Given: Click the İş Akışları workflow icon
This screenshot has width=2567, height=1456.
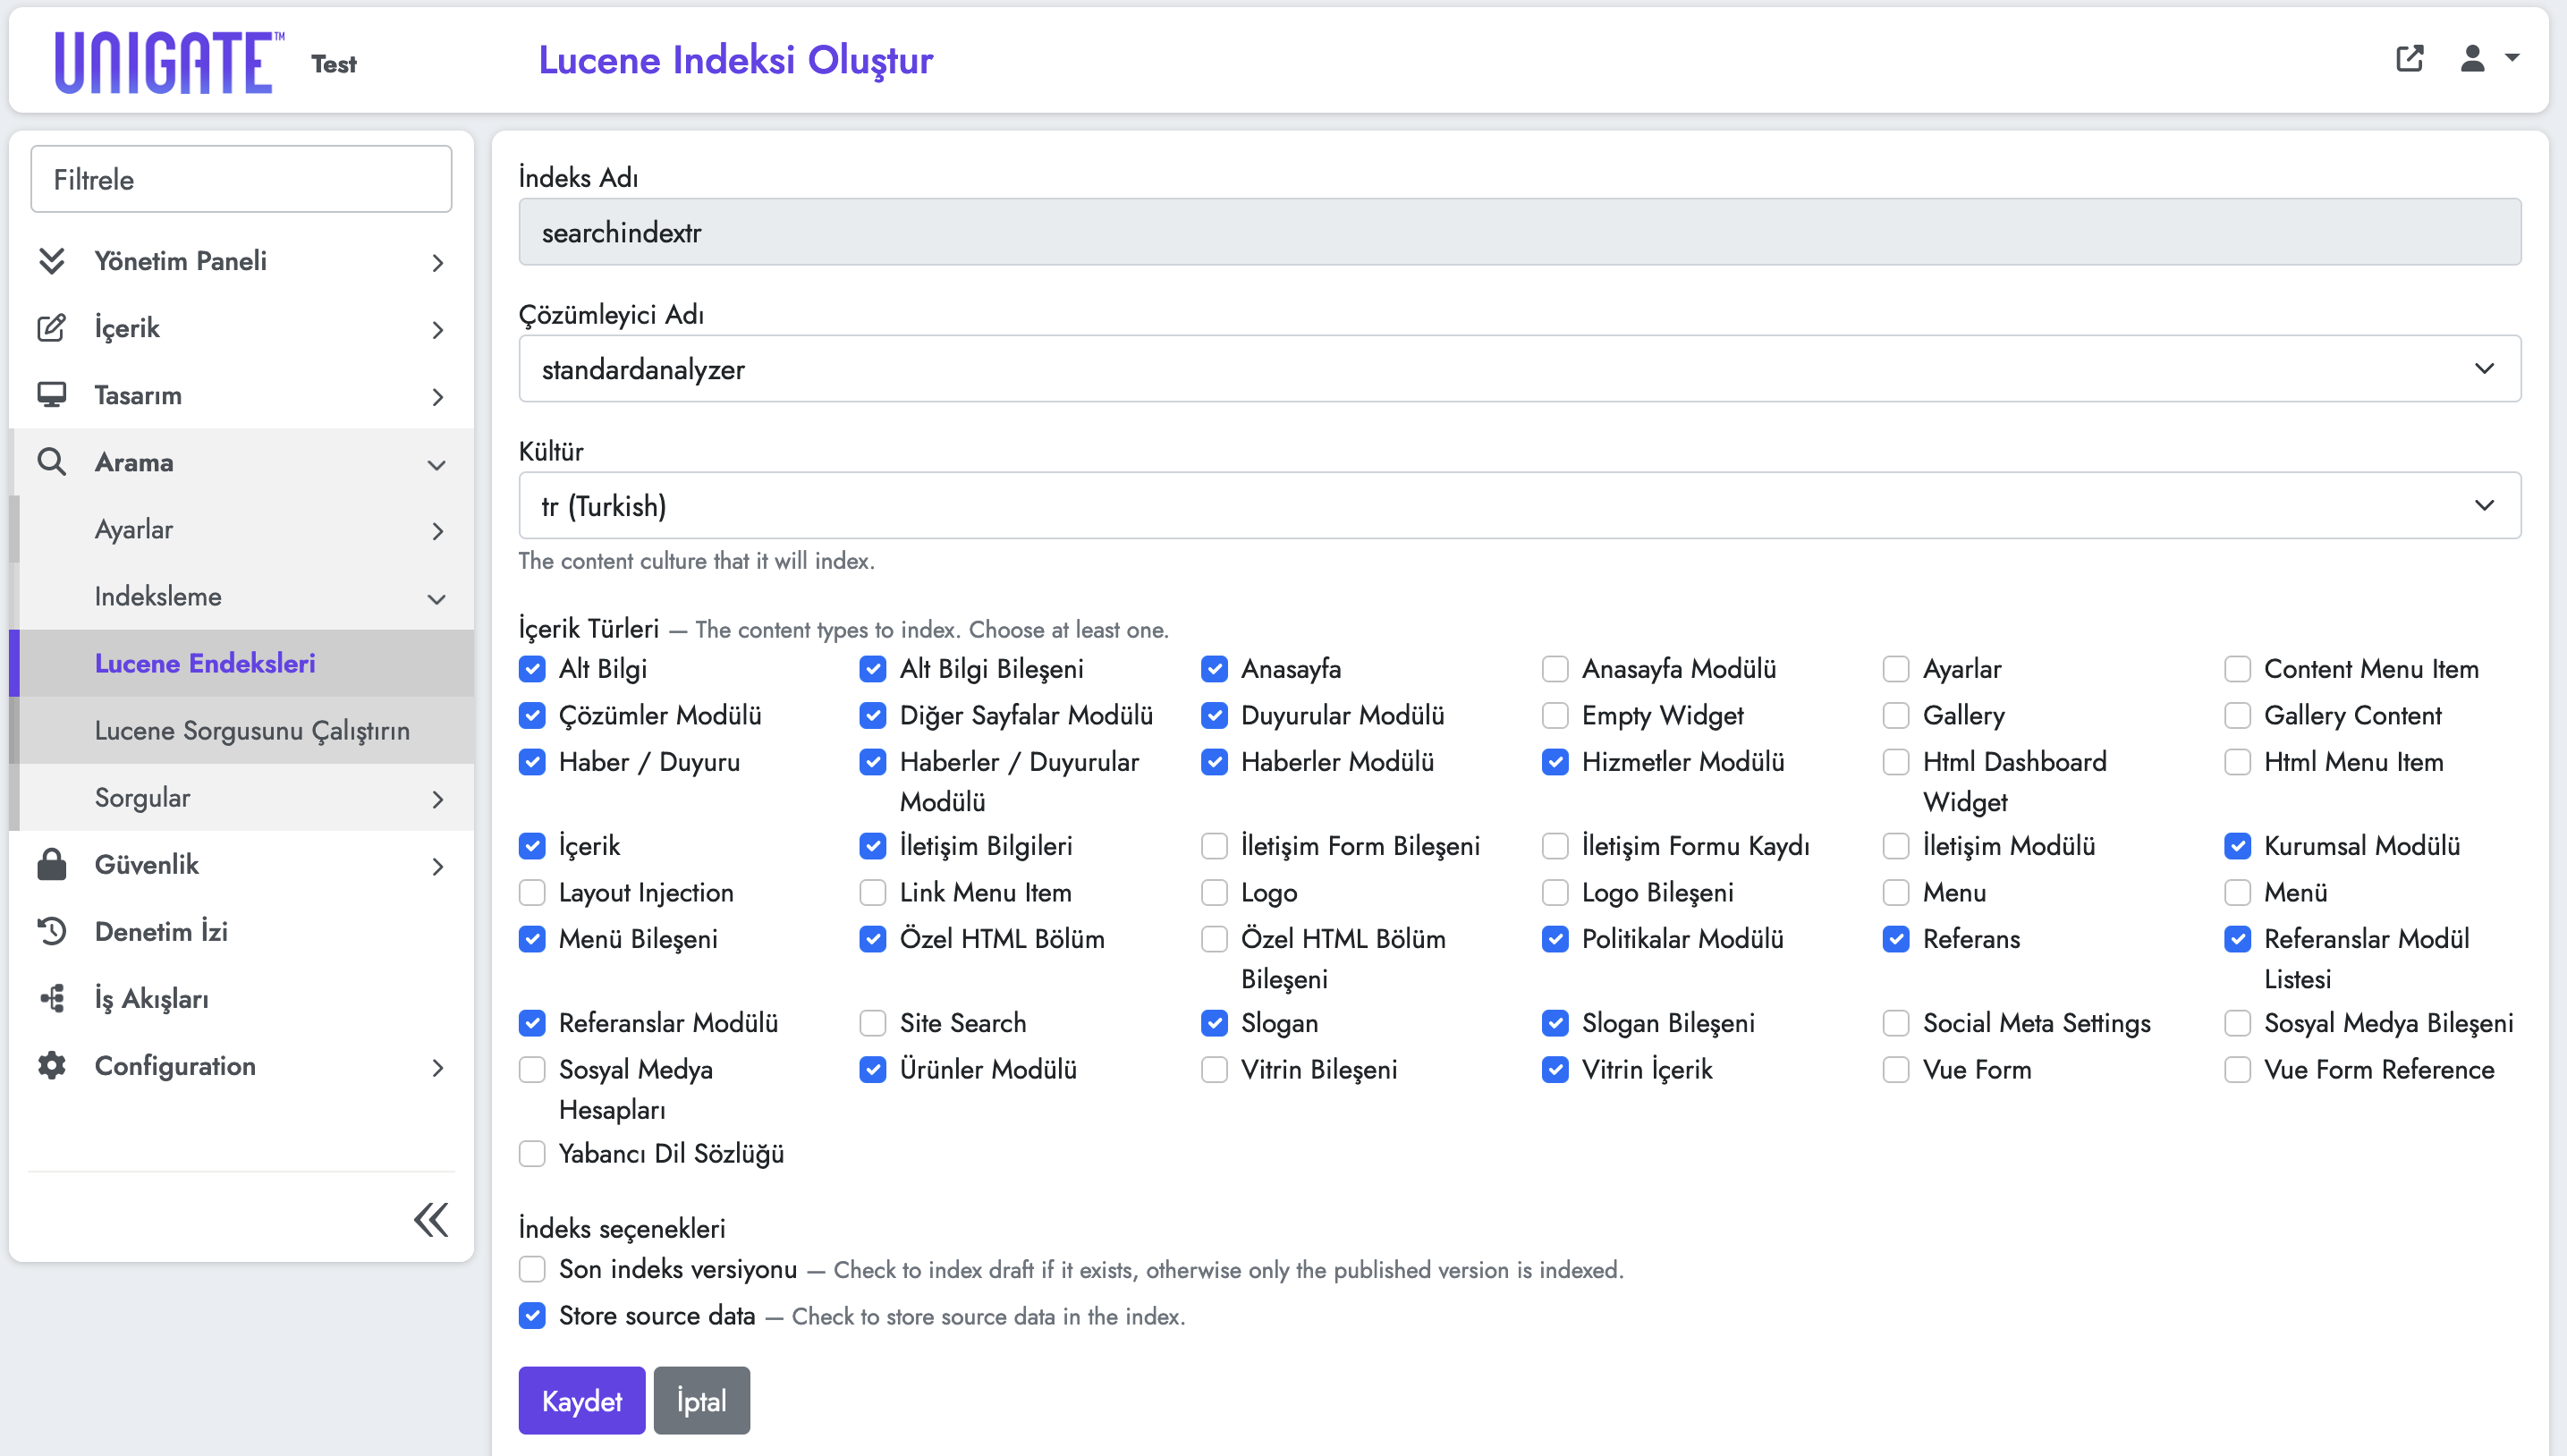Looking at the screenshot, I should [51, 998].
